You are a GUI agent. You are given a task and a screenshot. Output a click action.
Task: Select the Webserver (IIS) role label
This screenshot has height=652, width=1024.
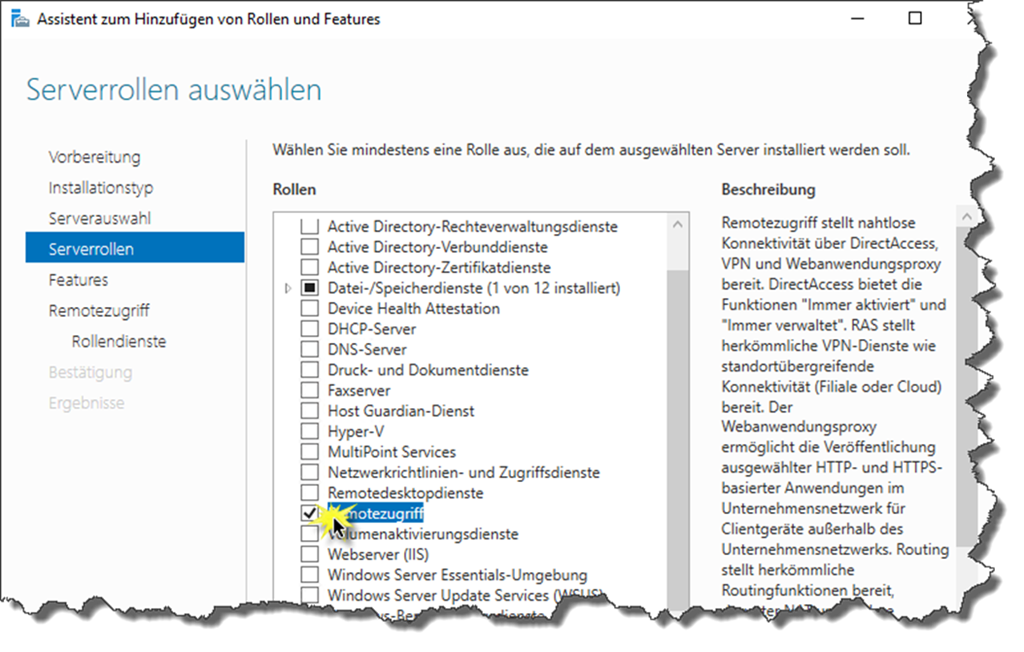coord(378,554)
